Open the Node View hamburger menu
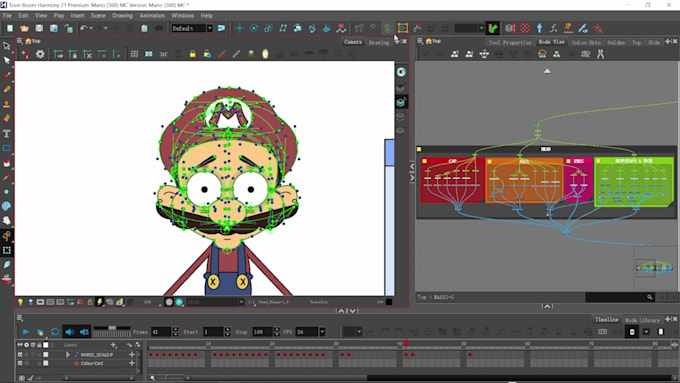The height and width of the screenshot is (383, 680). click(420, 41)
